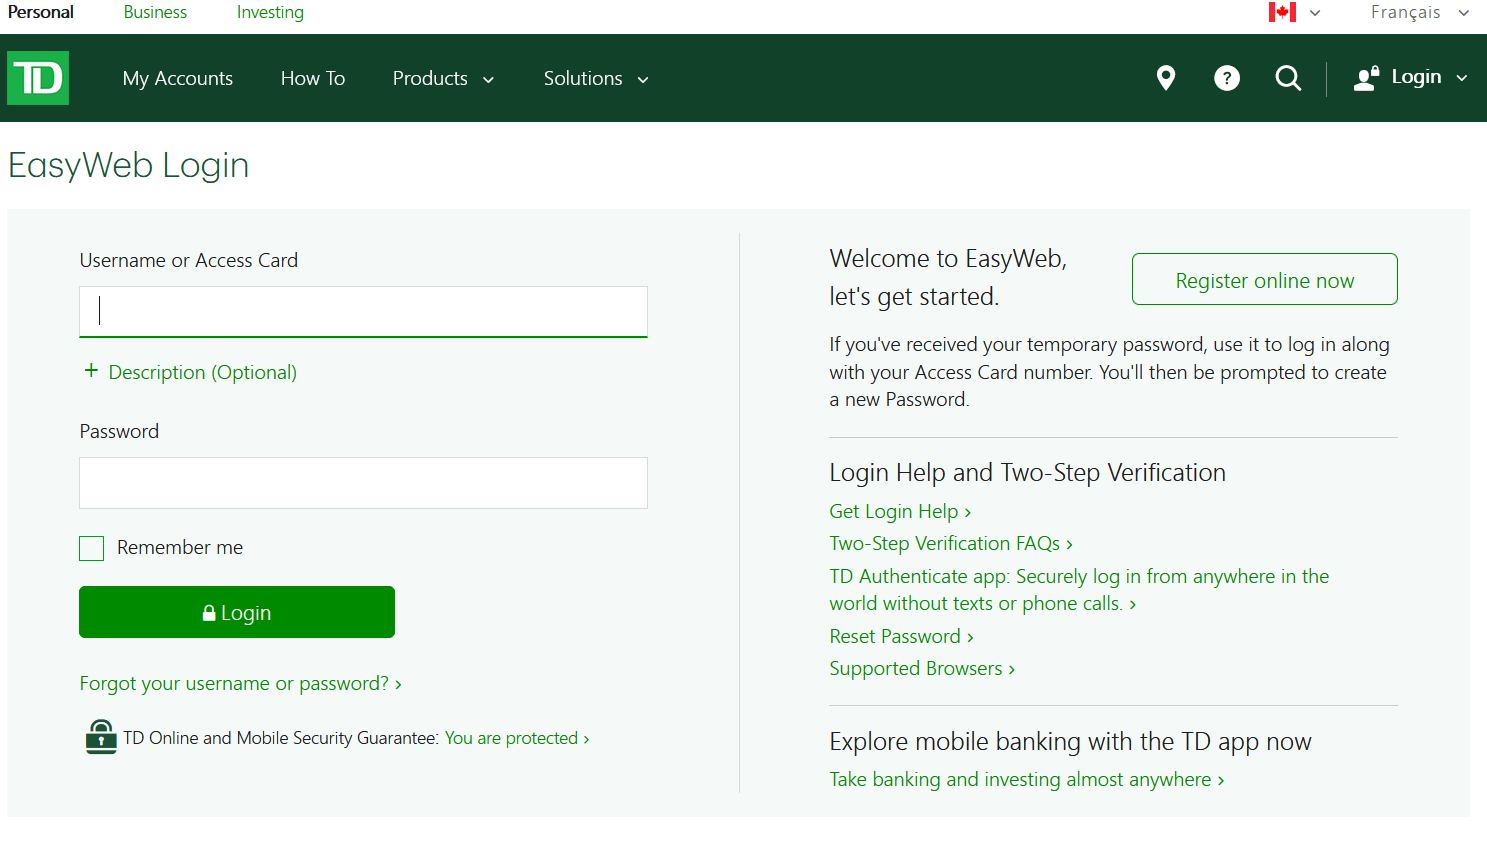Open the Reset Password link
The width and height of the screenshot is (1487, 851).
901,636
